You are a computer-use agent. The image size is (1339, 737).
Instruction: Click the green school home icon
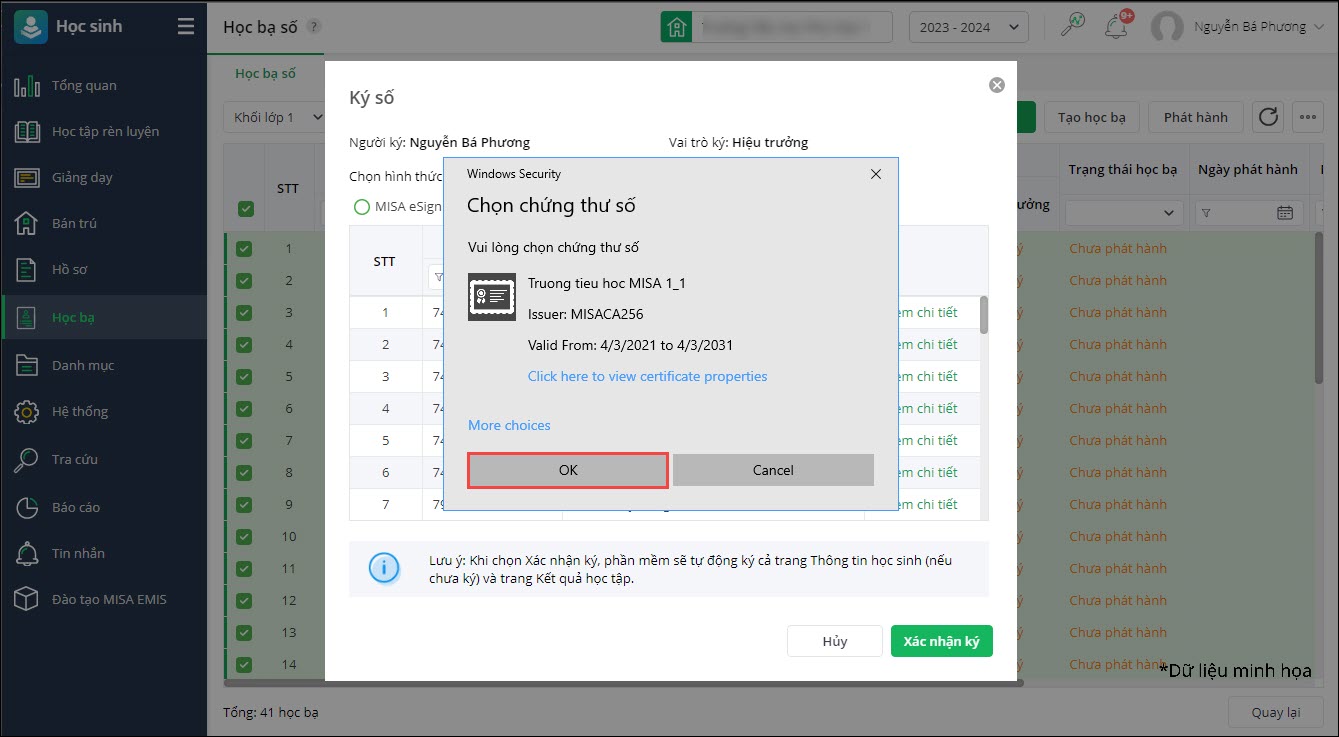tap(677, 27)
